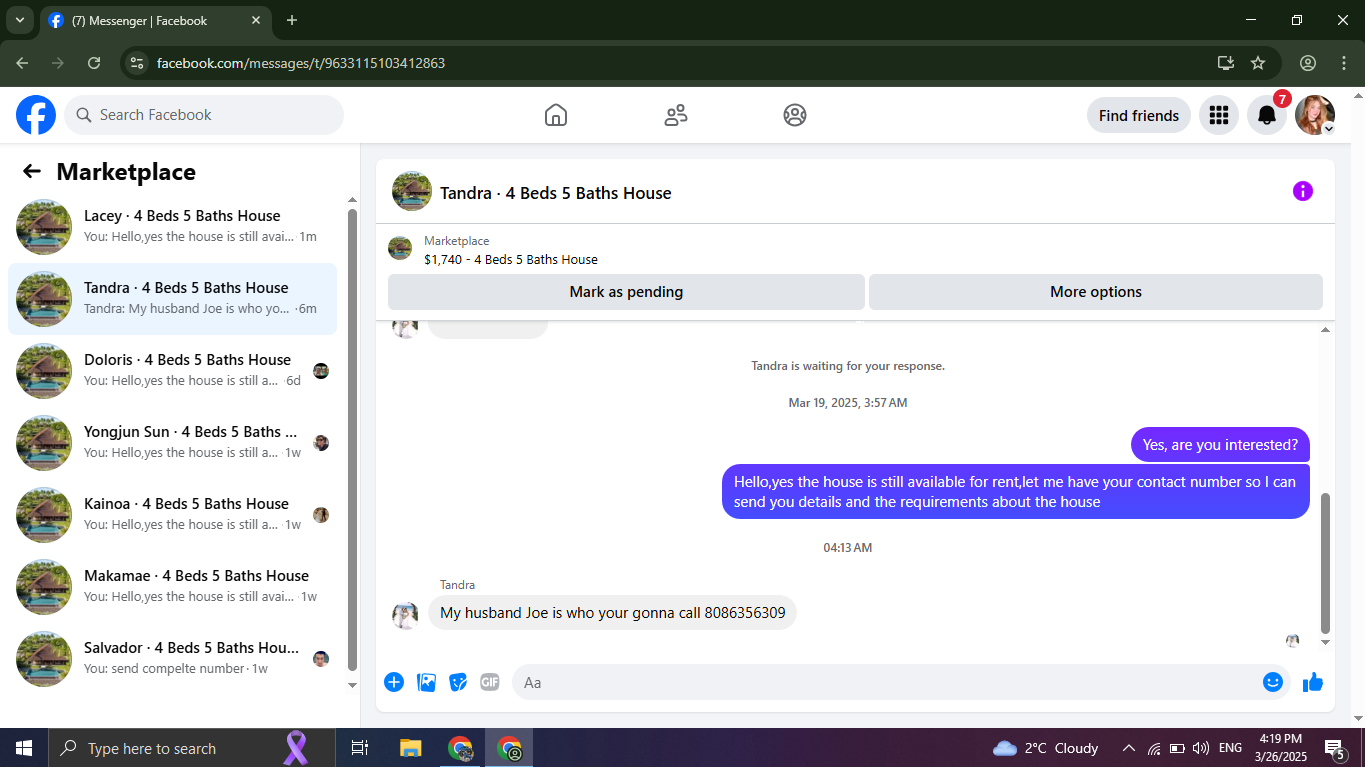Click the Aa message input field

pos(885,682)
